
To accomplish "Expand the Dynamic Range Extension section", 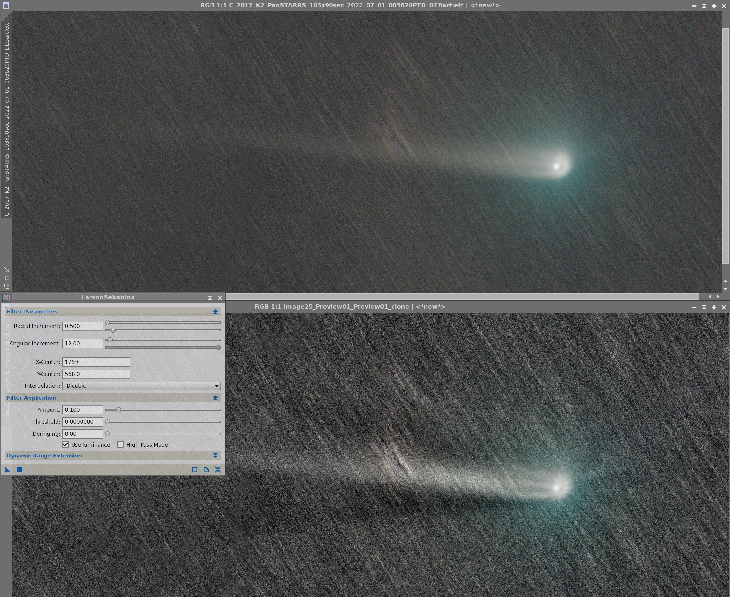I will (x=216, y=456).
